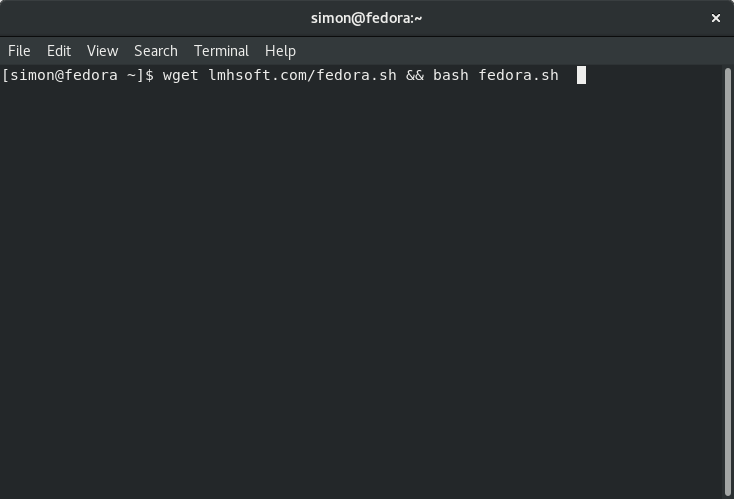Open the Terminal menu

(221, 51)
